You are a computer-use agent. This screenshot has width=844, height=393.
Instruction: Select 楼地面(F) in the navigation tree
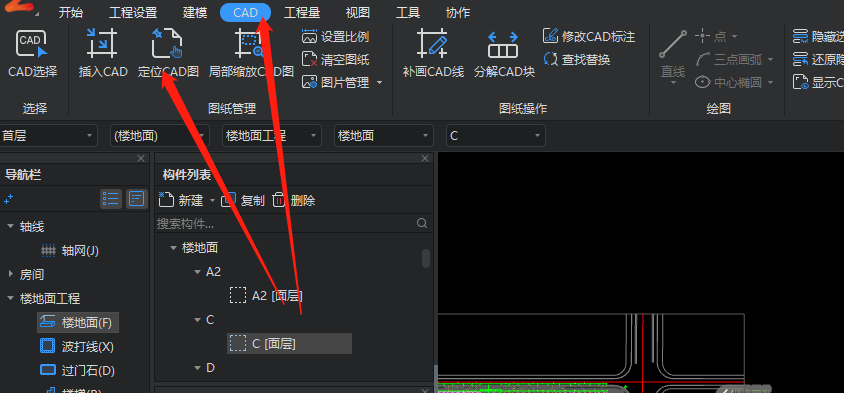(78, 322)
